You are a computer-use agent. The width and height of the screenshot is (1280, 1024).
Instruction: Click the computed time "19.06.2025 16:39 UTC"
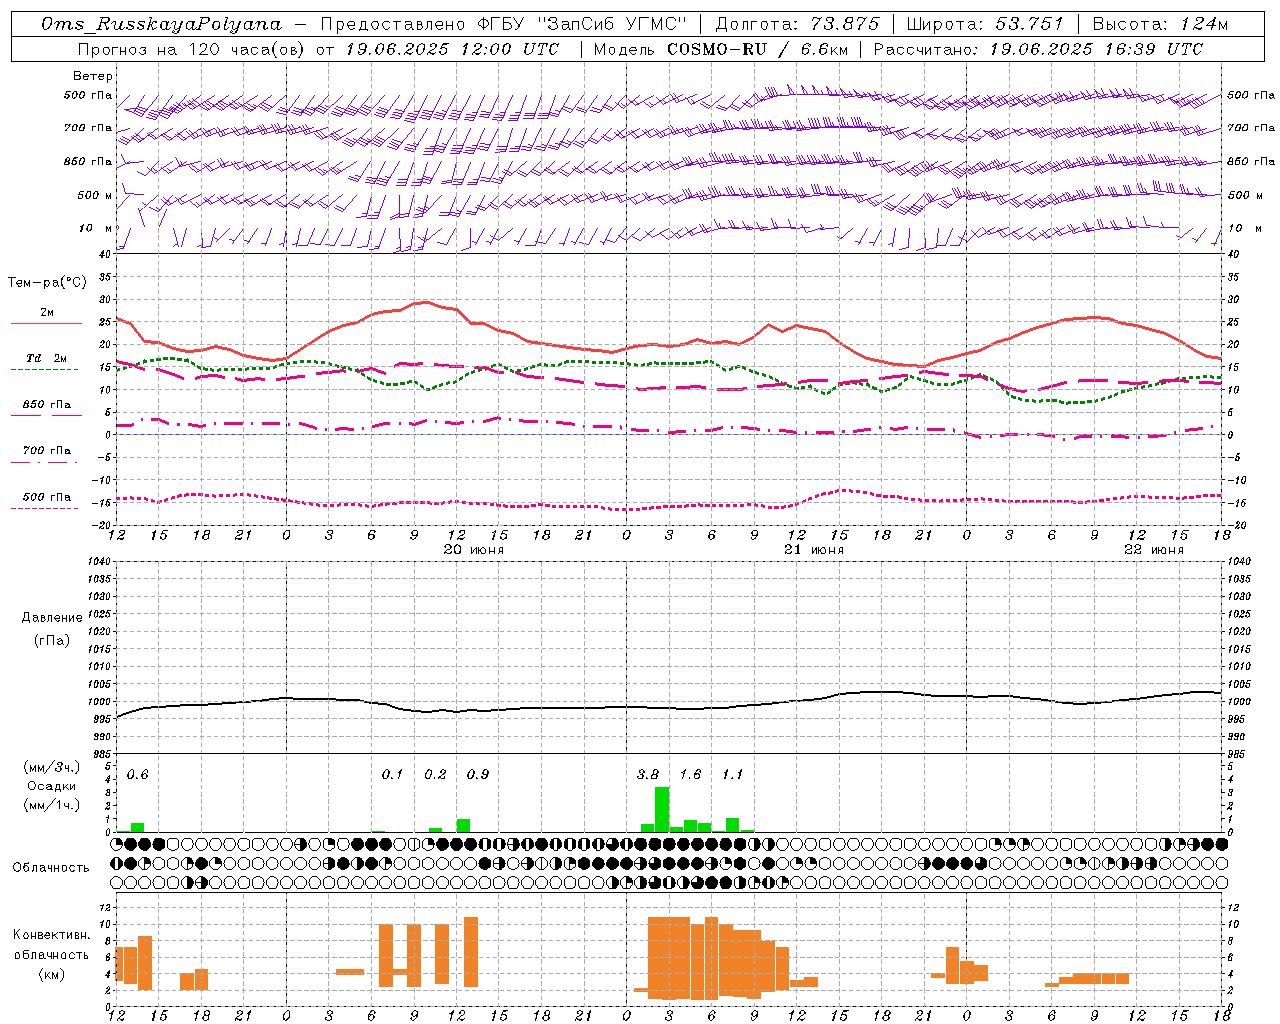[x=1096, y=49]
